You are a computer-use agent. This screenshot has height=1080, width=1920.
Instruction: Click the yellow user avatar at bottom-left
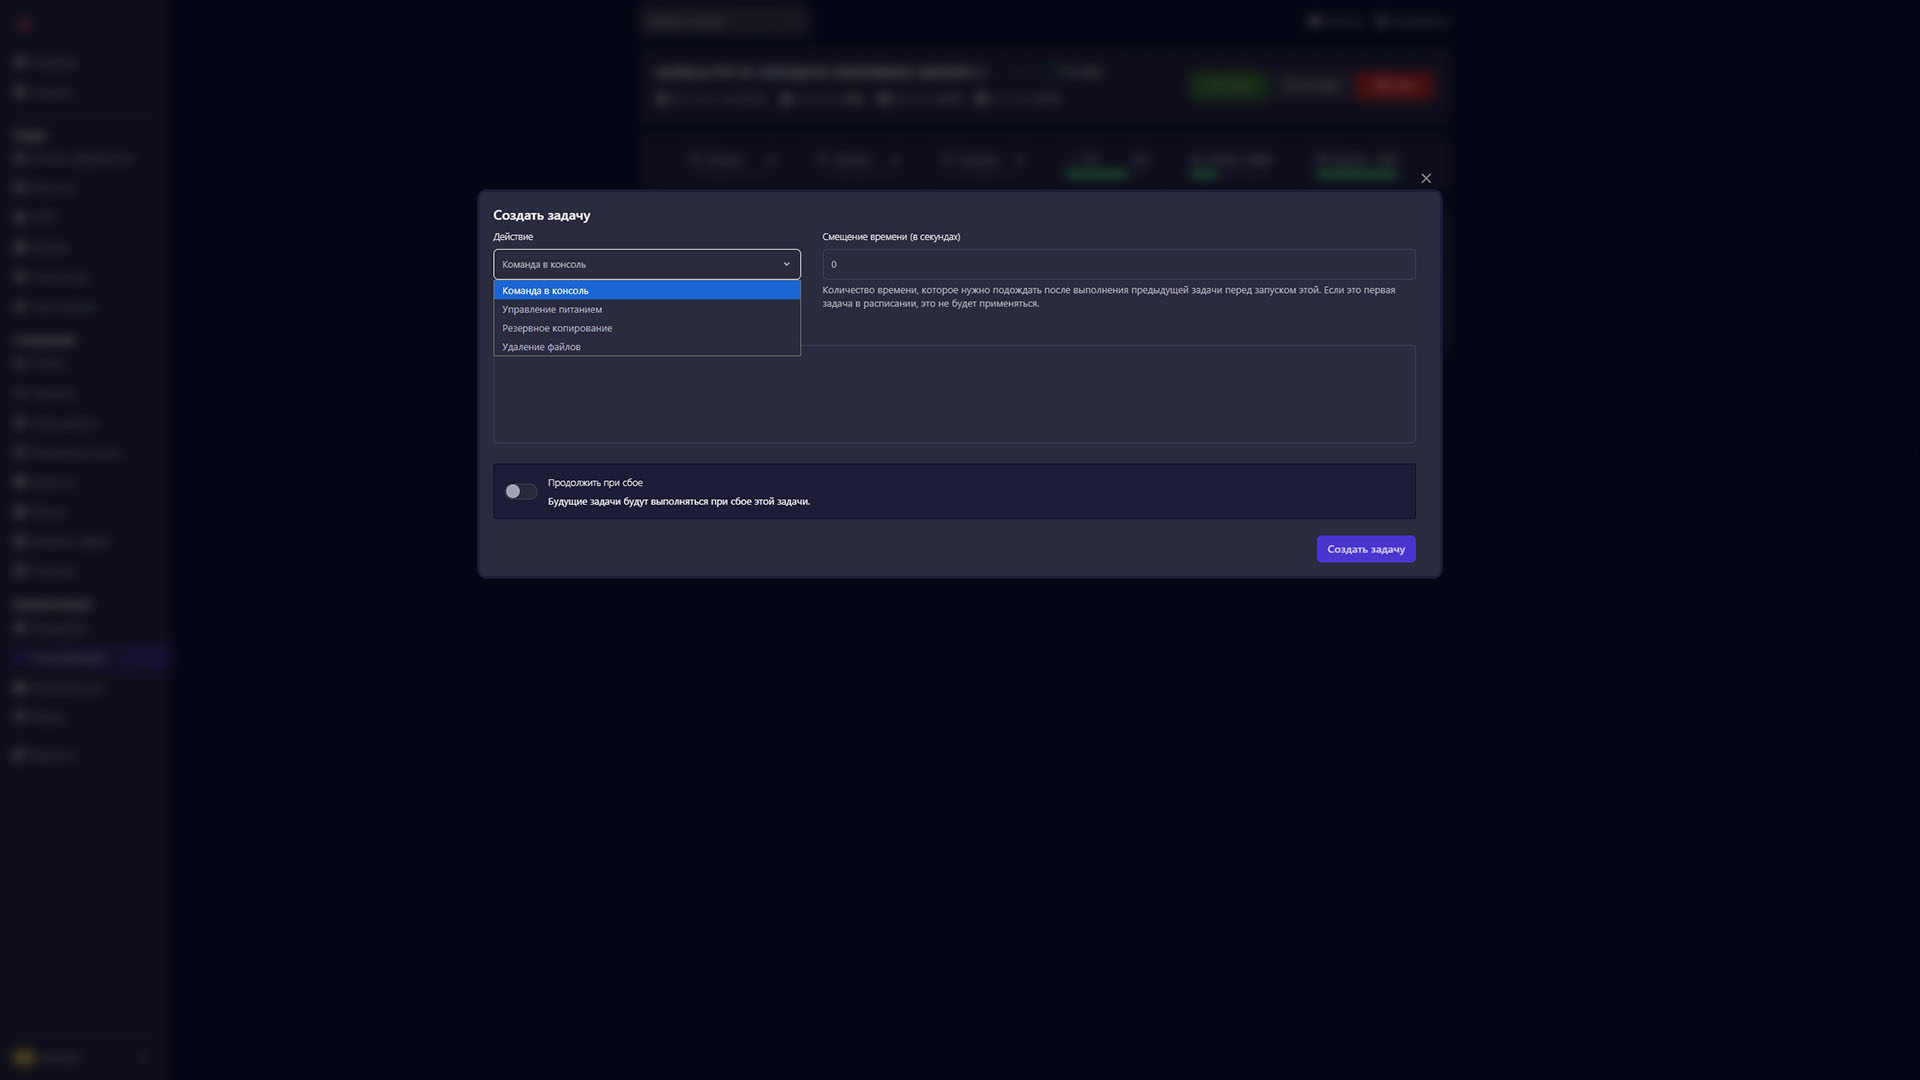(24, 1057)
